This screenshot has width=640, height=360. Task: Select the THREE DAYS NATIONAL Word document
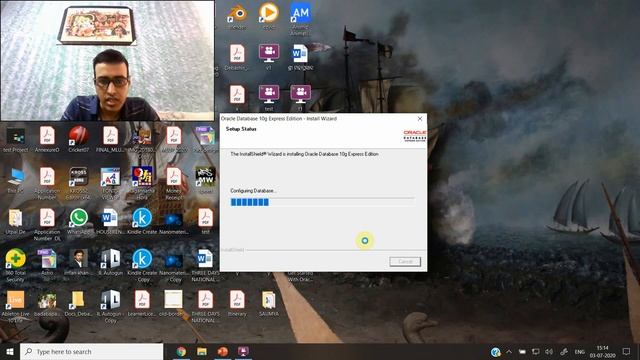pyautogui.click(x=205, y=265)
